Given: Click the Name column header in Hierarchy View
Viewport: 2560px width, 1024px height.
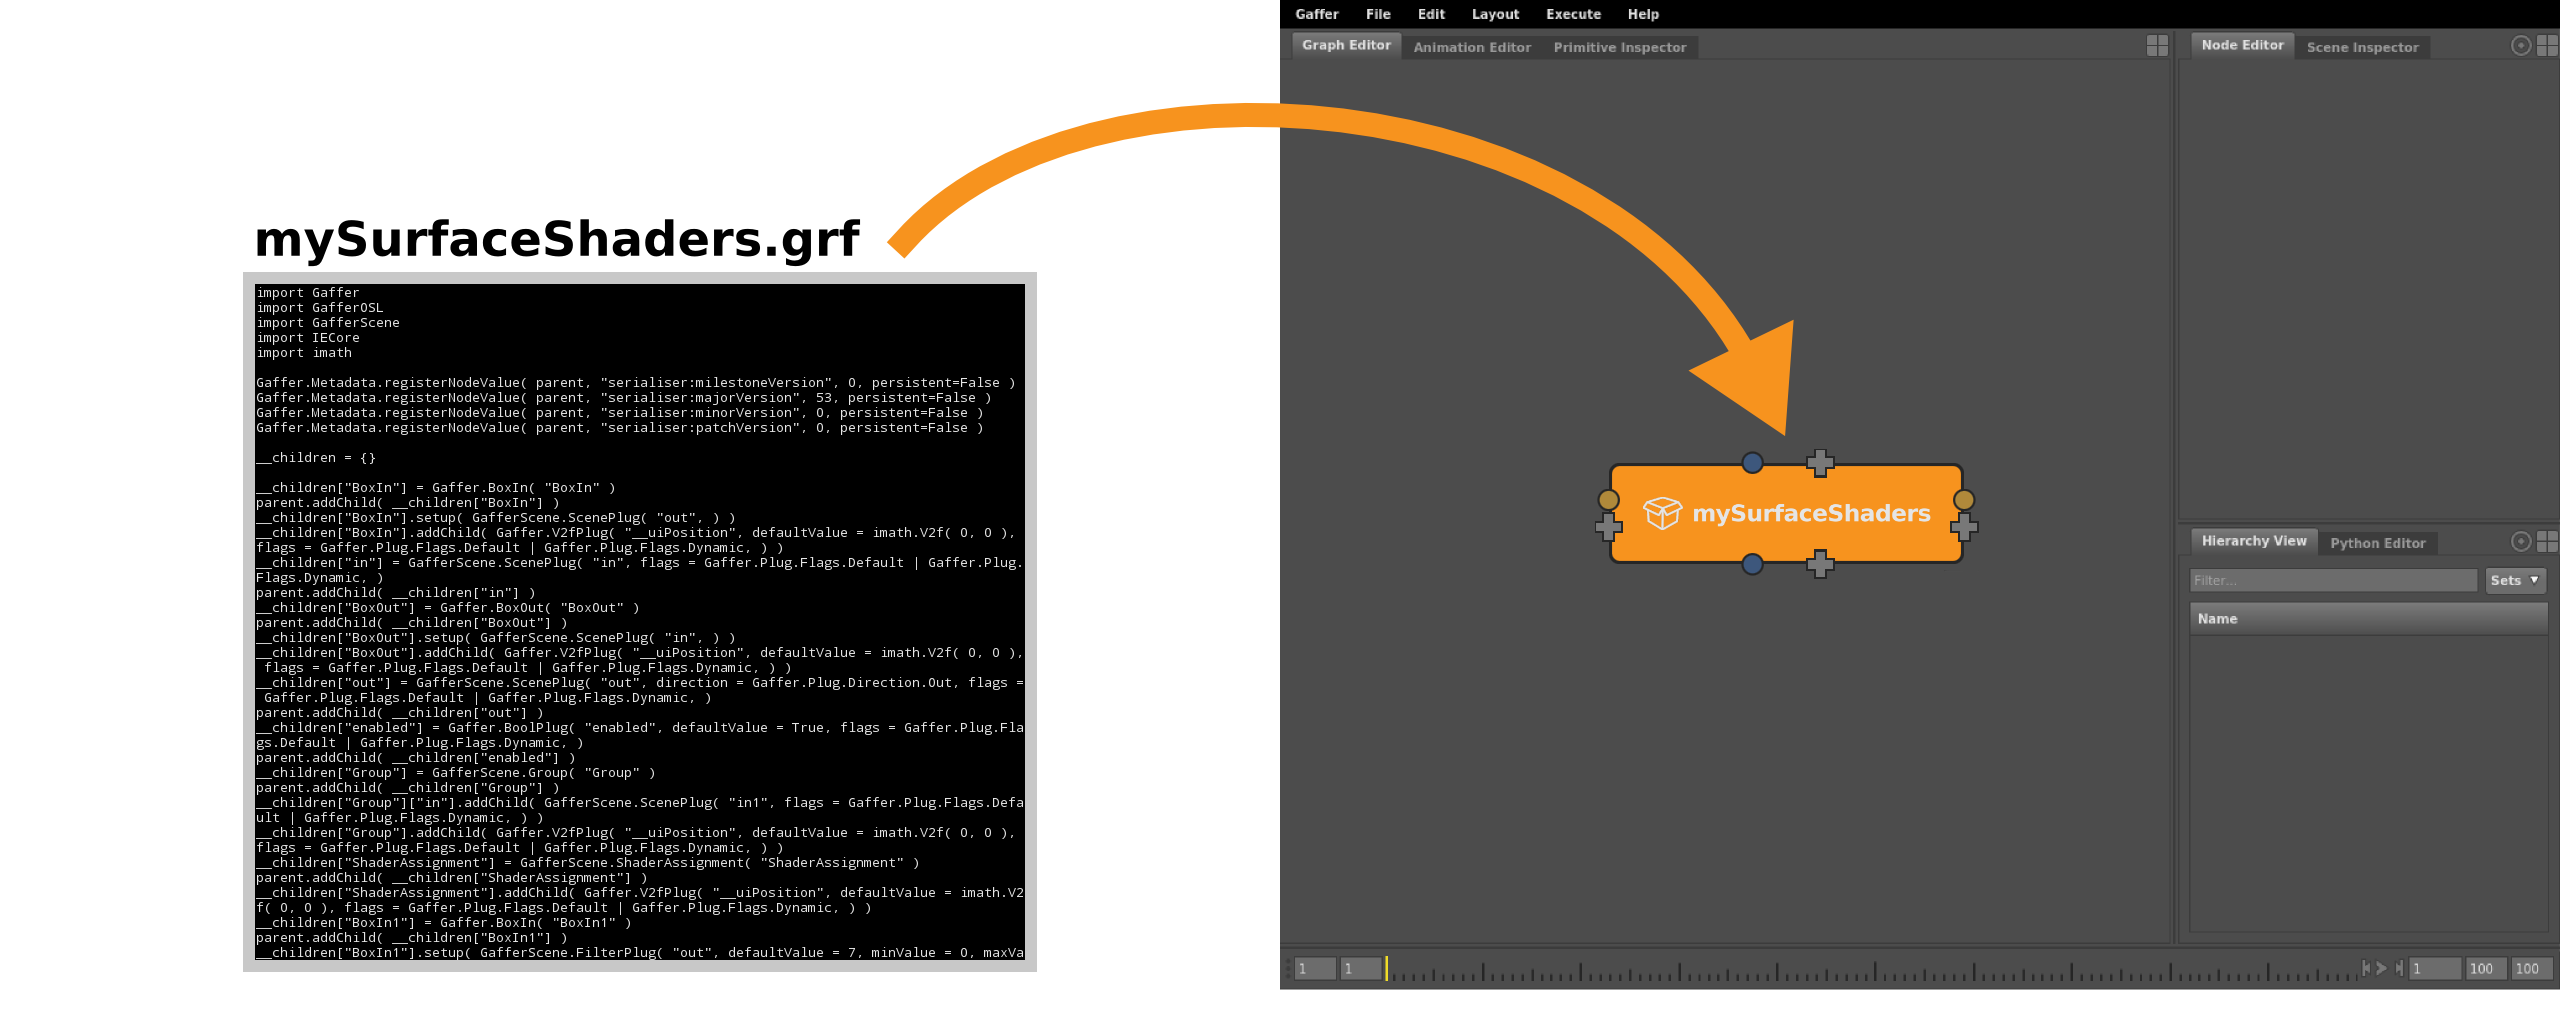Looking at the screenshot, I should [2218, 618].
